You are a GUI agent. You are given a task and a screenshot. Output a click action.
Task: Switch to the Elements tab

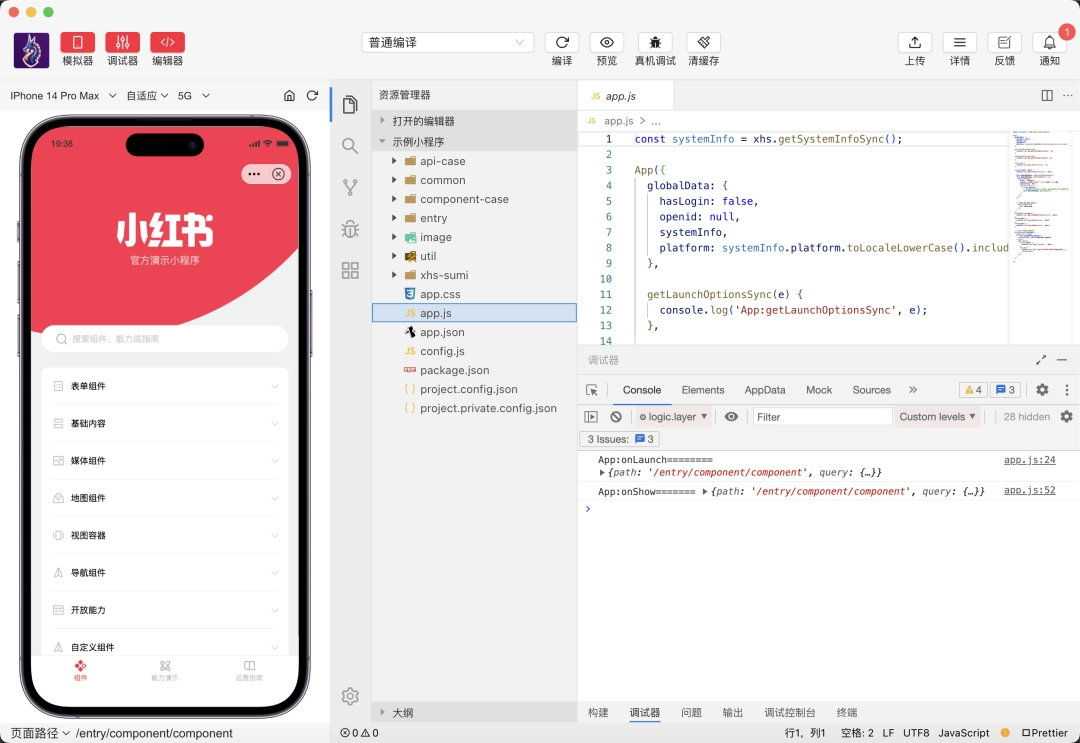[x=702, y=390]
